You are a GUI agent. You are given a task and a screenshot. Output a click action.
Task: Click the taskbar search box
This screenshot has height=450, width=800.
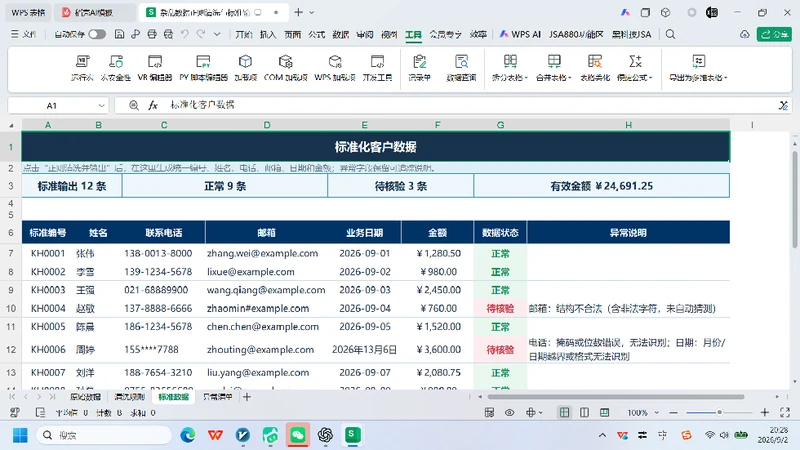[x=104, y=435]
